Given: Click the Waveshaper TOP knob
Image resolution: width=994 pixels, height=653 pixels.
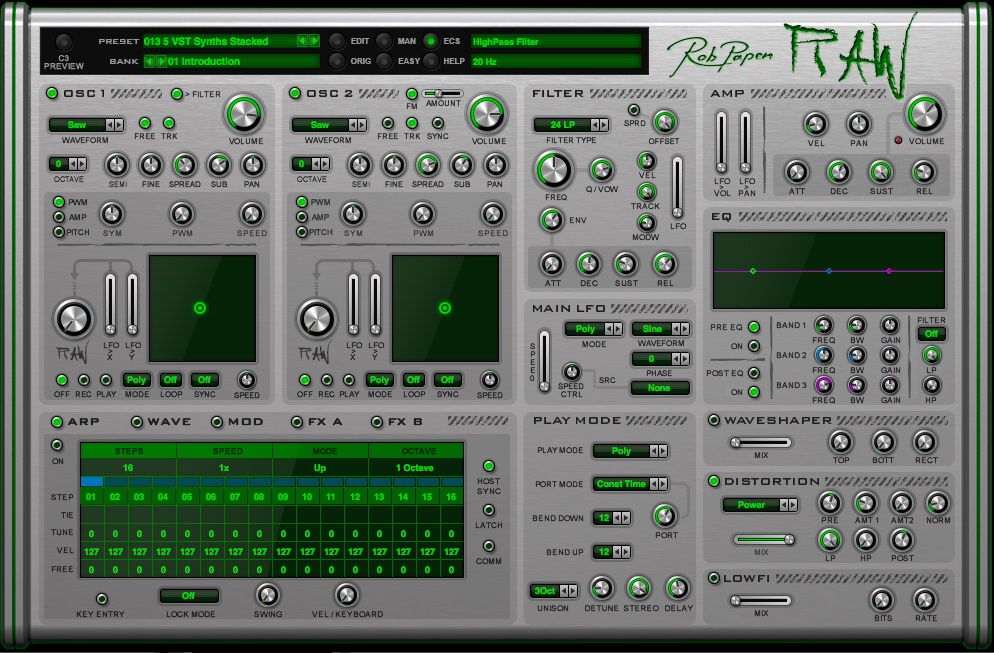Looking at the screenshot, I should pyautogui.click(x=841, y=442).
